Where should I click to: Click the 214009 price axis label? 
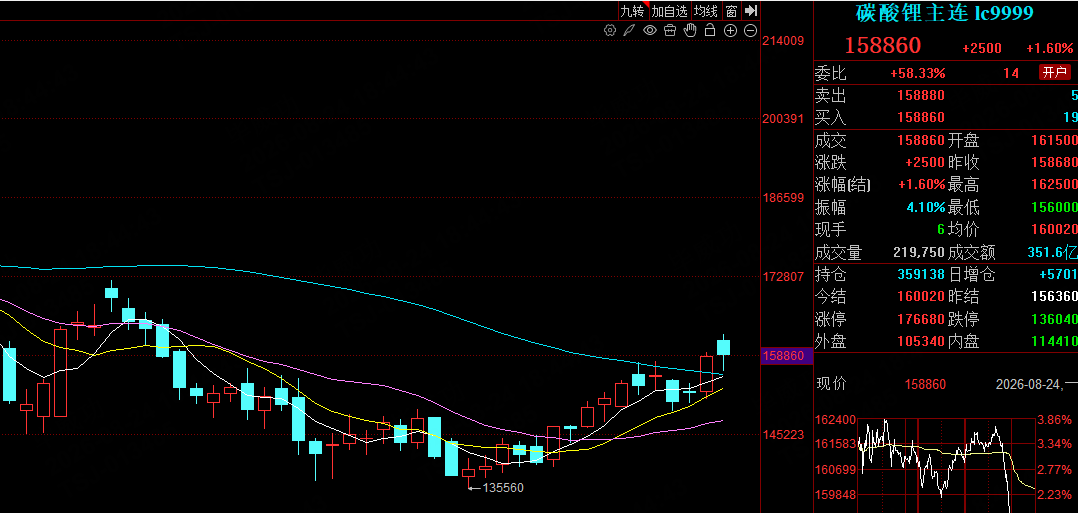click(x=784, y=41)
